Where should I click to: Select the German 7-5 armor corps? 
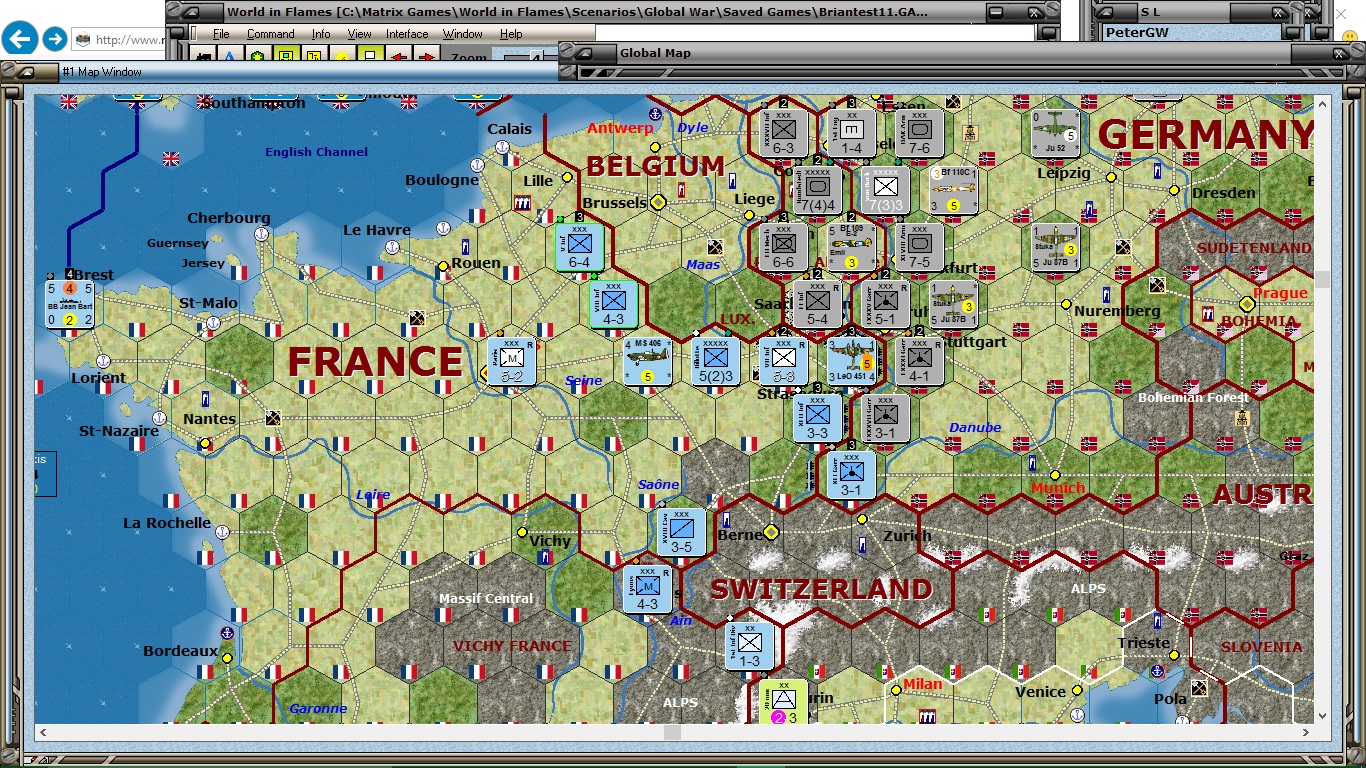coord(919,247)
